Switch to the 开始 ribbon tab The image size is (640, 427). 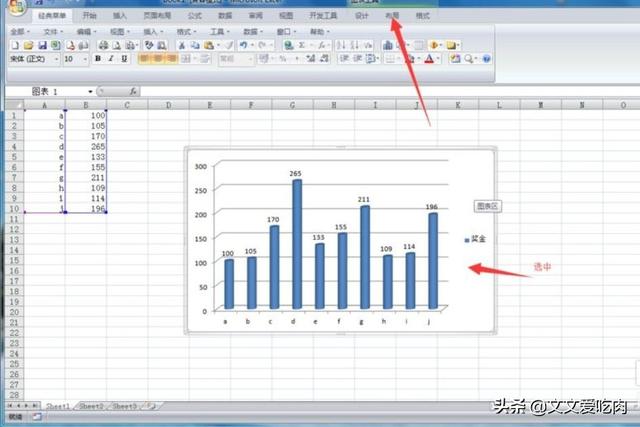click(x=89, y=16)
